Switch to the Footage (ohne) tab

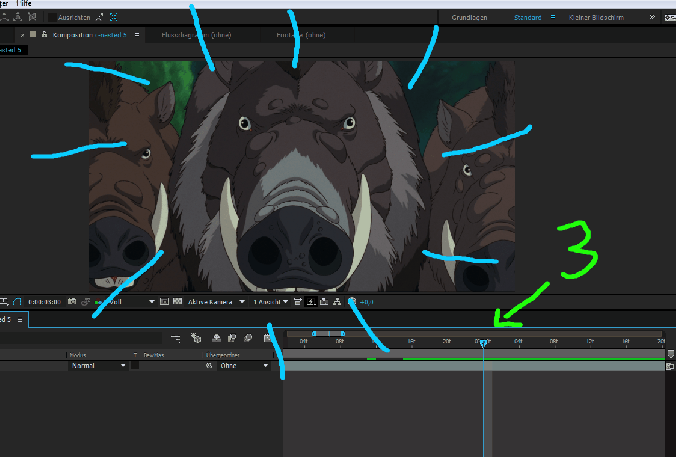300,35
